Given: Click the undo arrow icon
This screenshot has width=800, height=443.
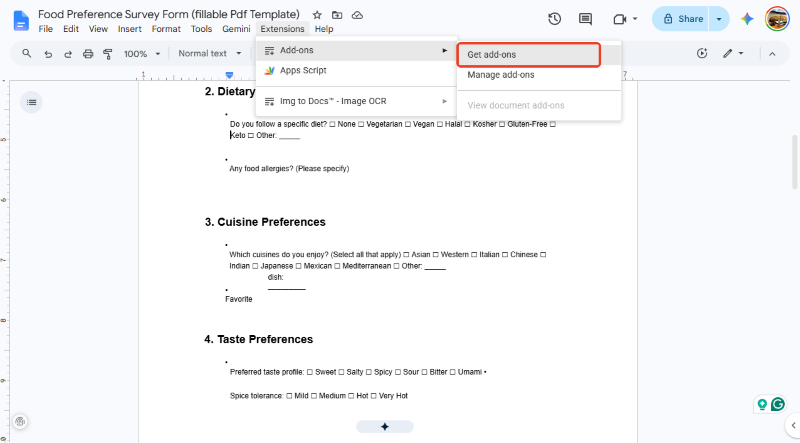Looking at the screenshot, I should click(x=48, y=54).
